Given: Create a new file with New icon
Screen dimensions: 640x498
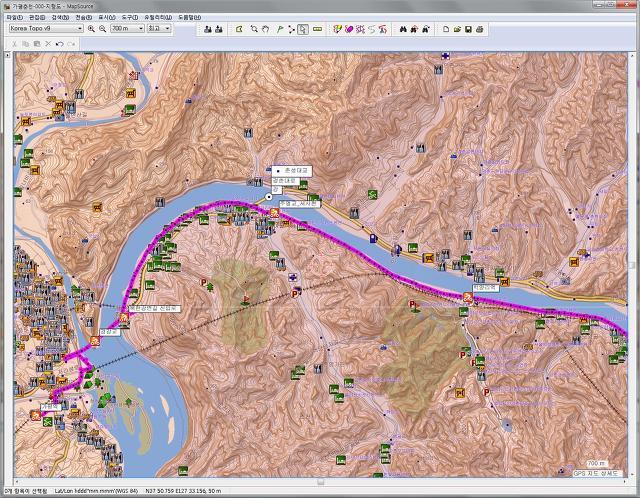Looking at the screenshot, I should [446, 29].
